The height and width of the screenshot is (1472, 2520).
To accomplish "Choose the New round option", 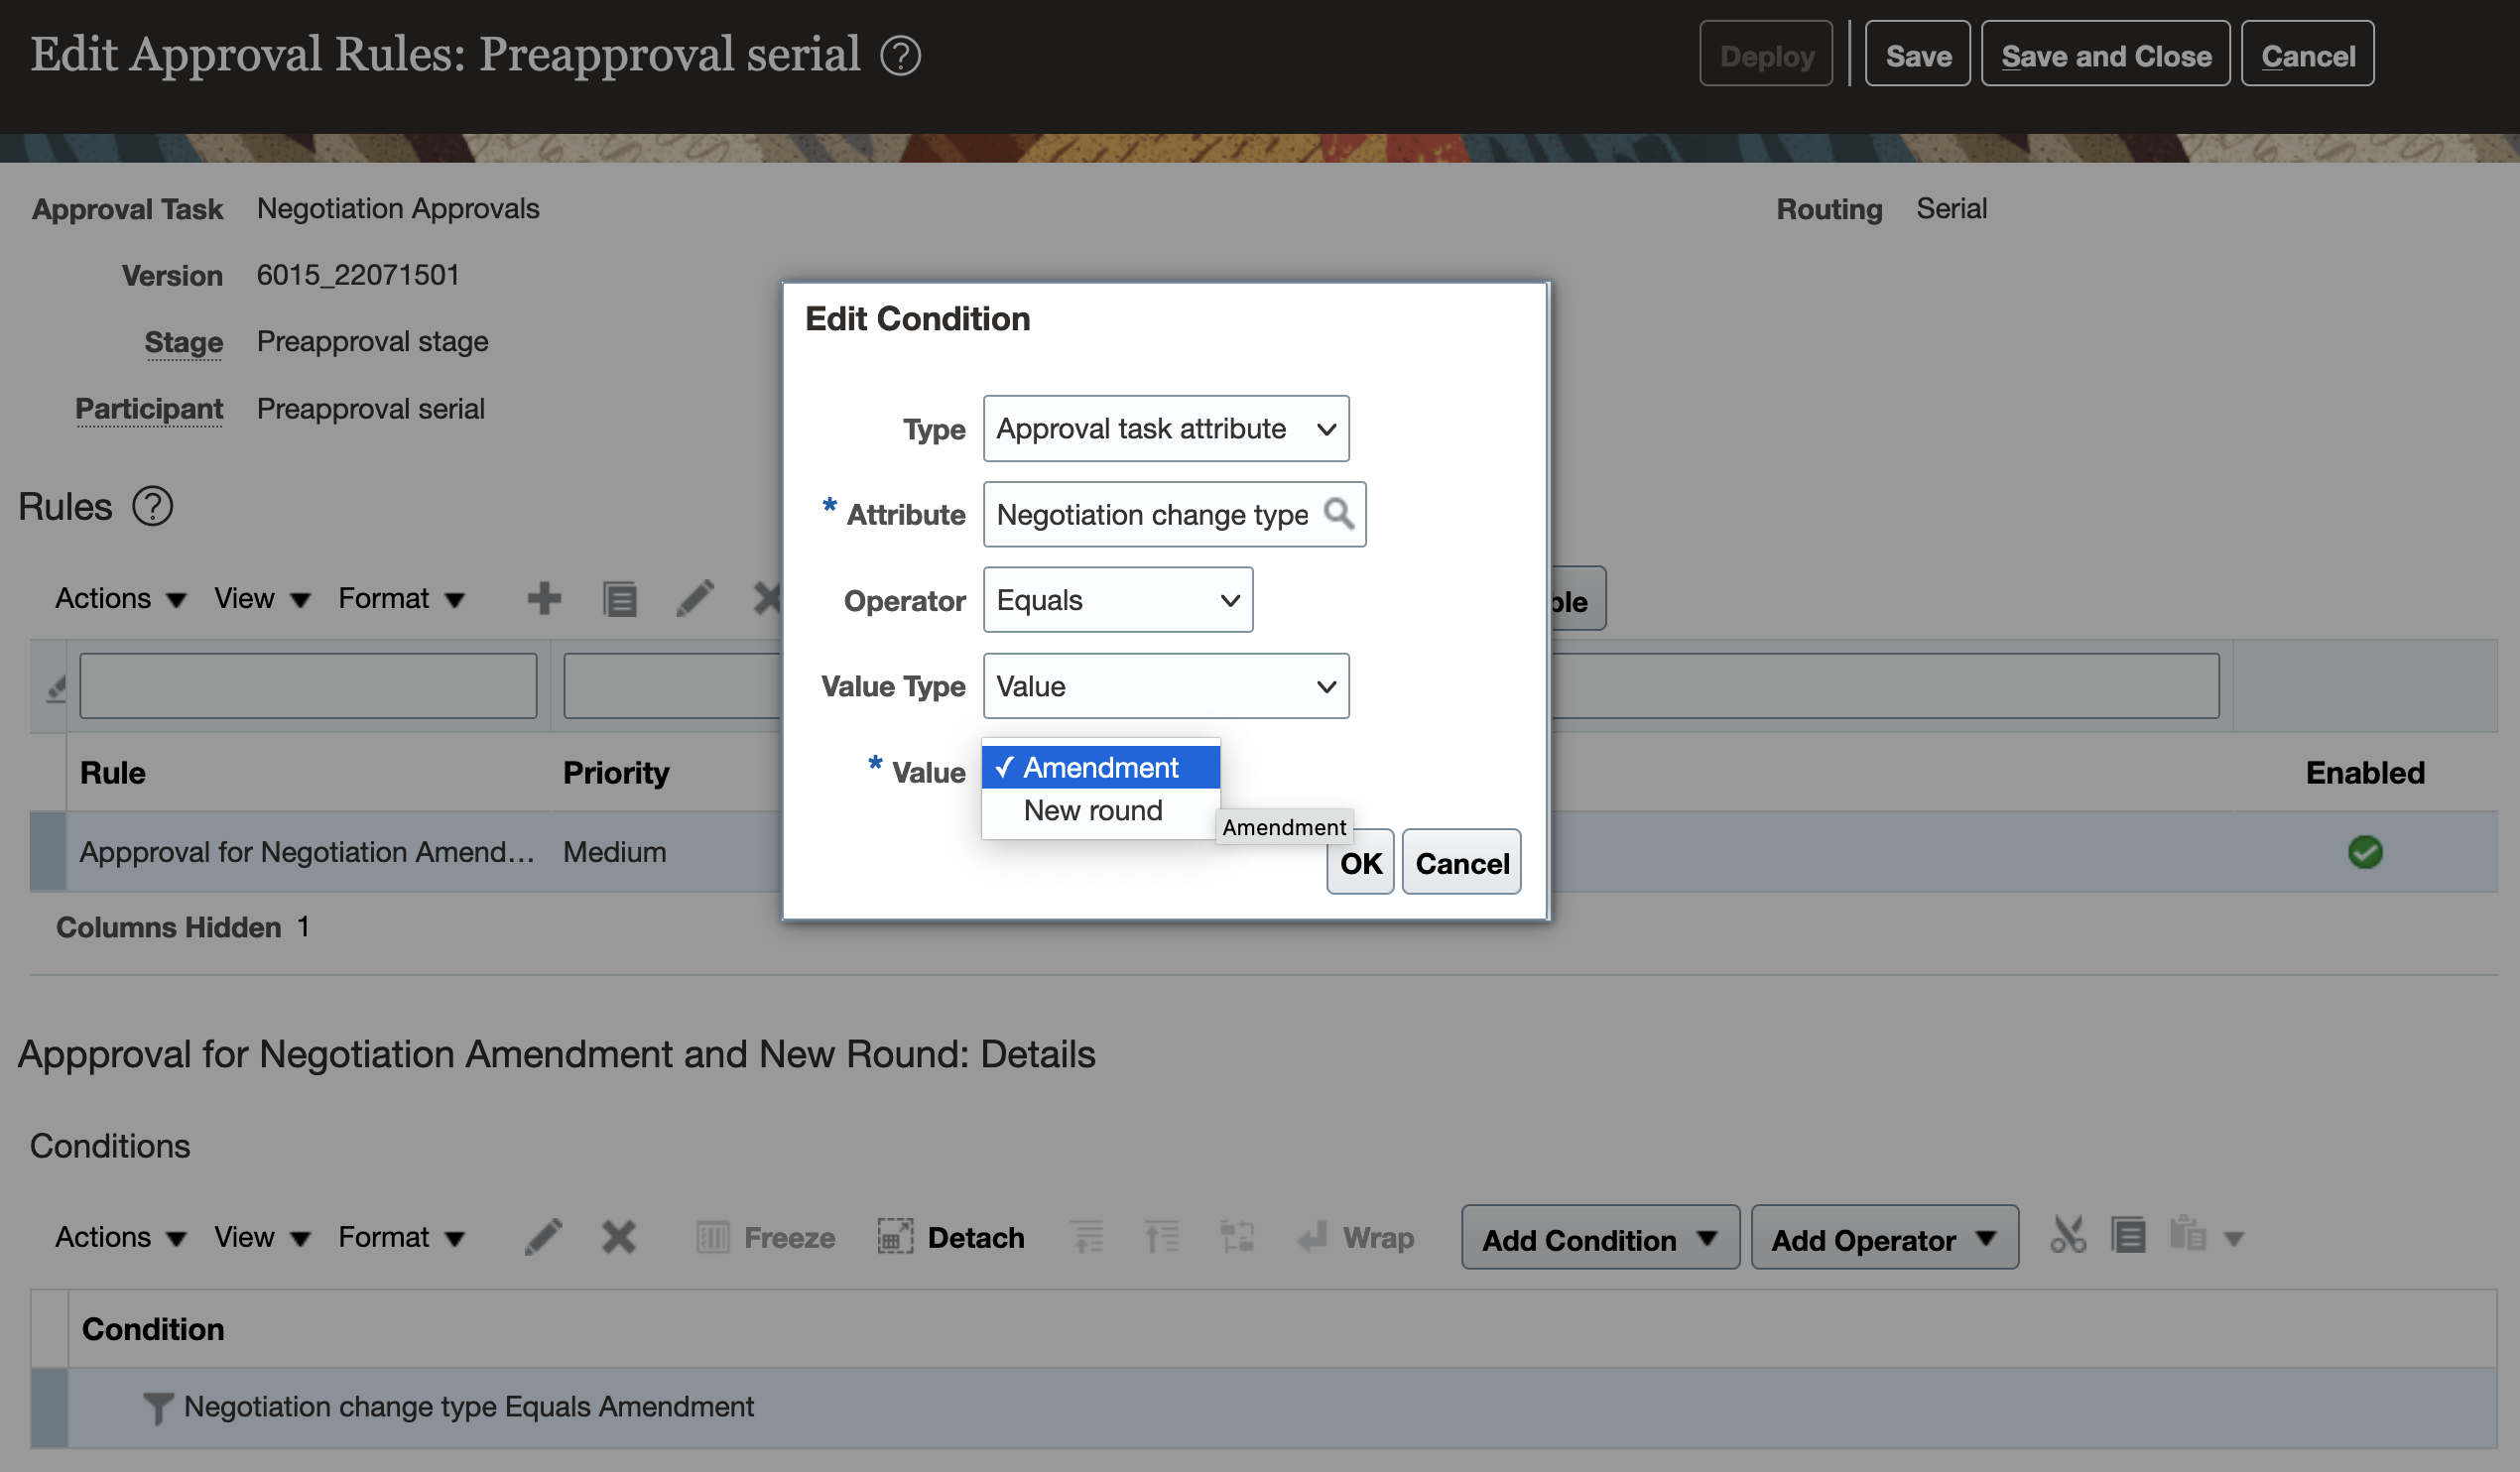I will pyautogui.click(x=1093, y=810).
